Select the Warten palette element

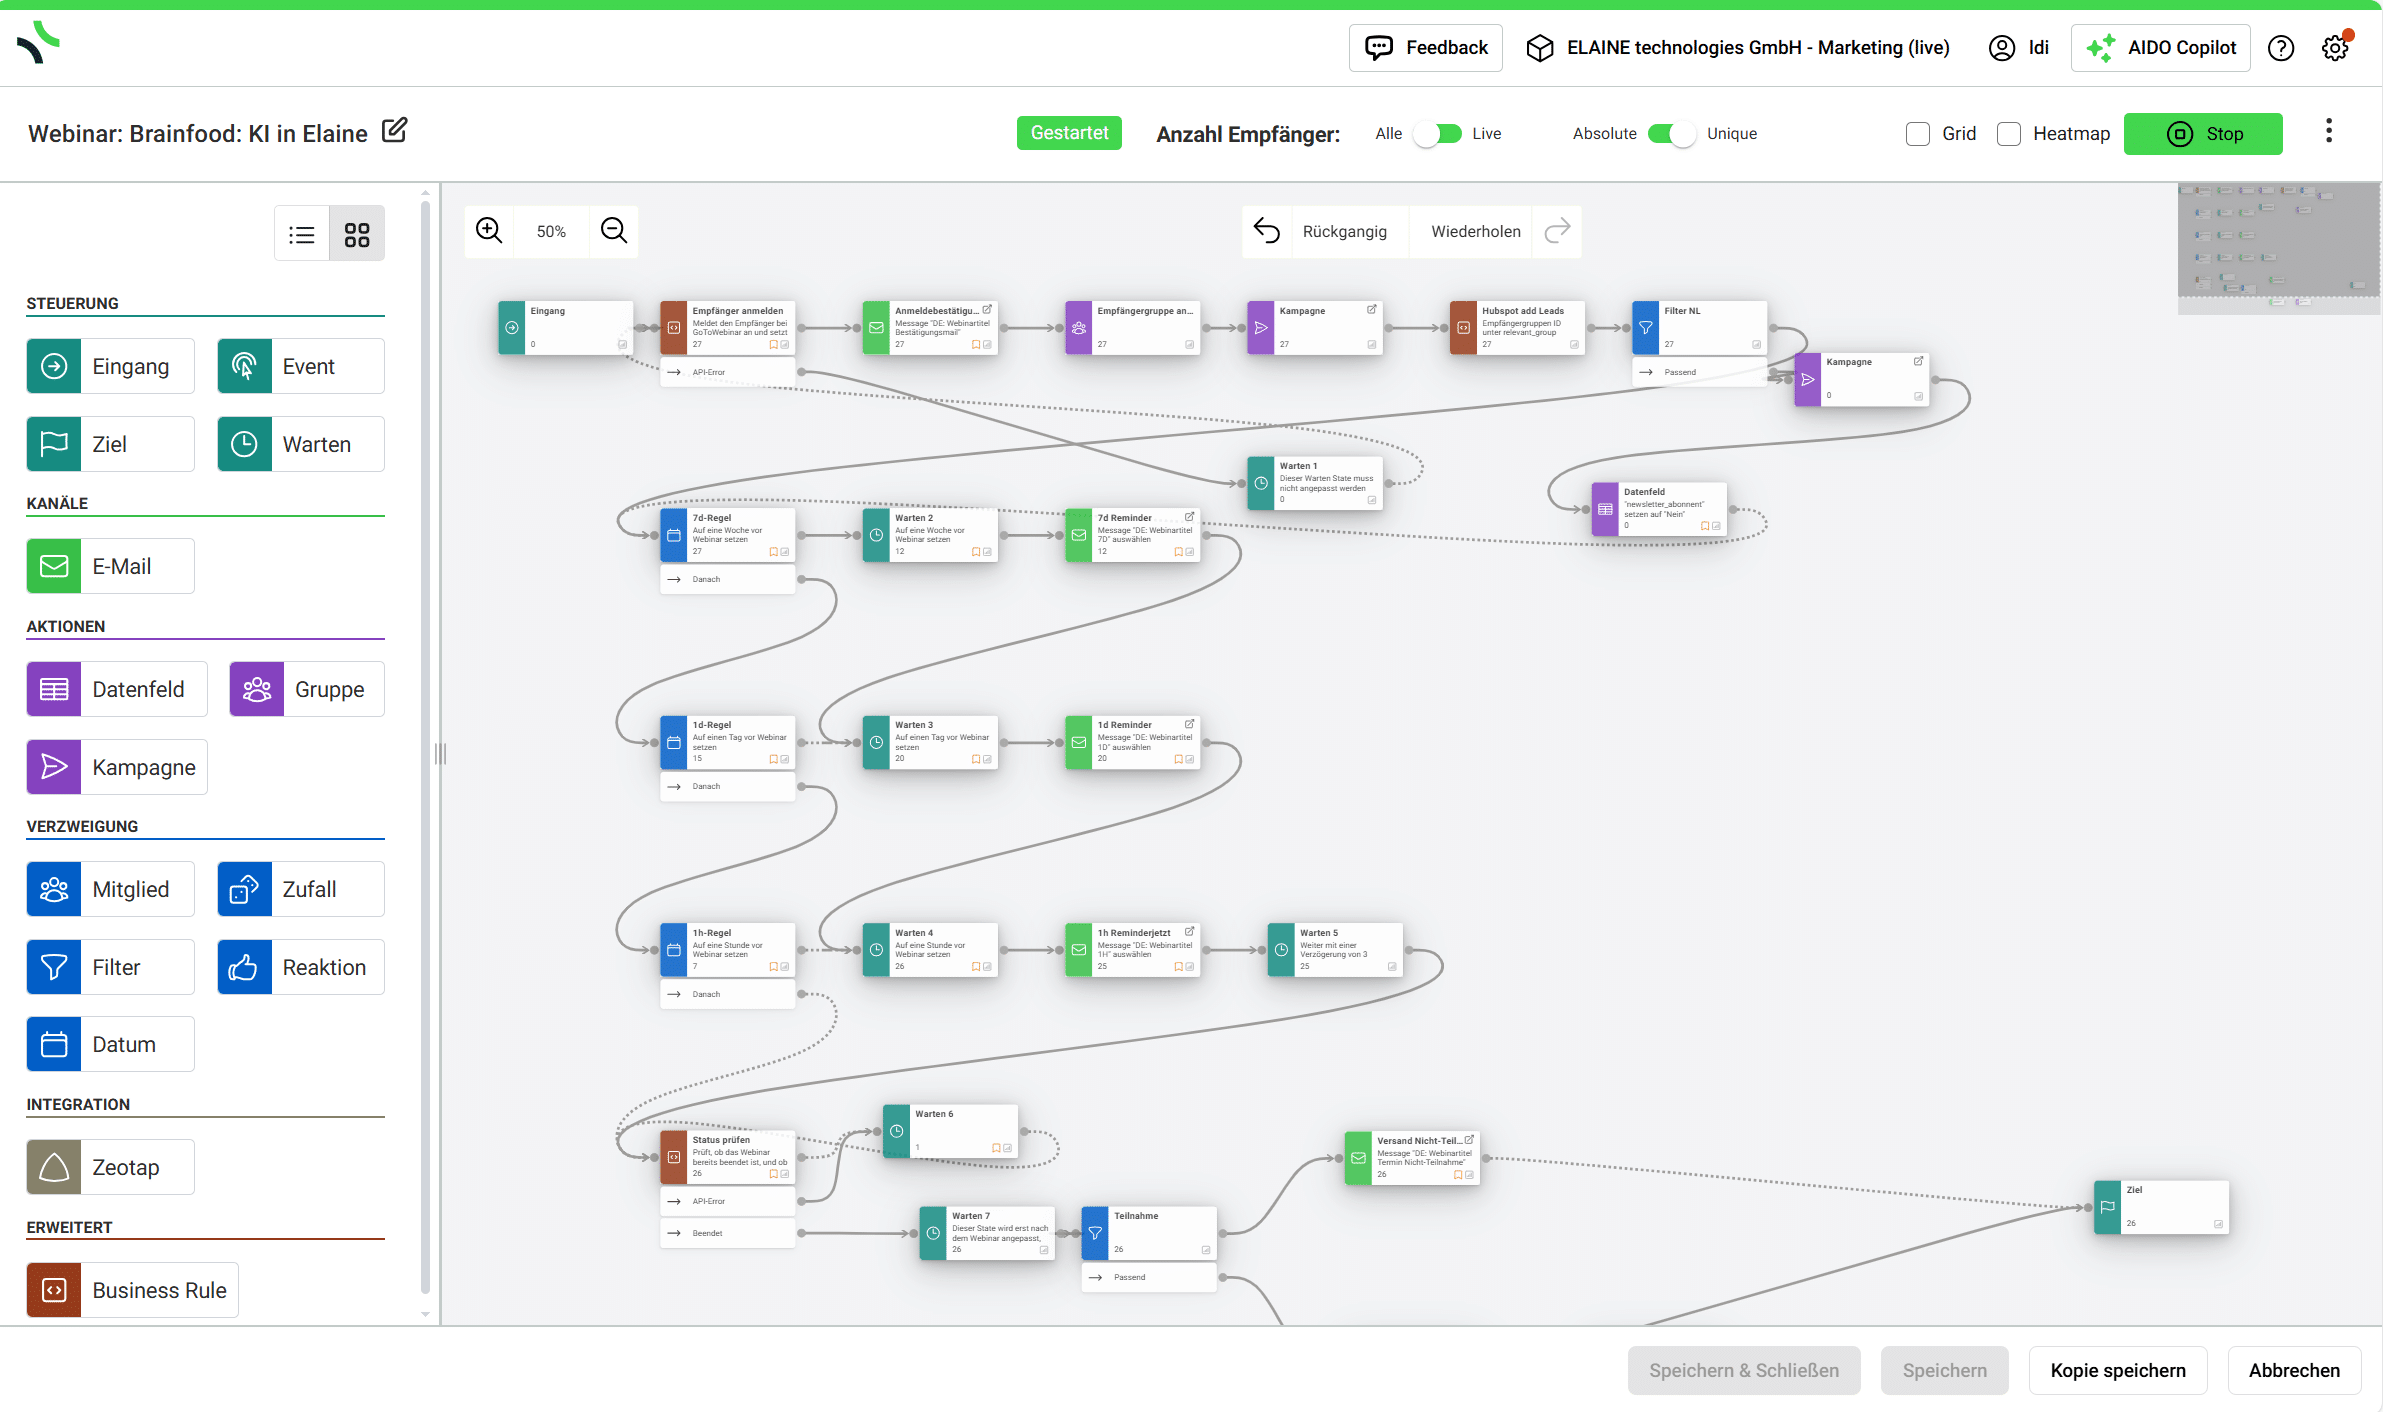pyautogui.click(x=301, y=444)
